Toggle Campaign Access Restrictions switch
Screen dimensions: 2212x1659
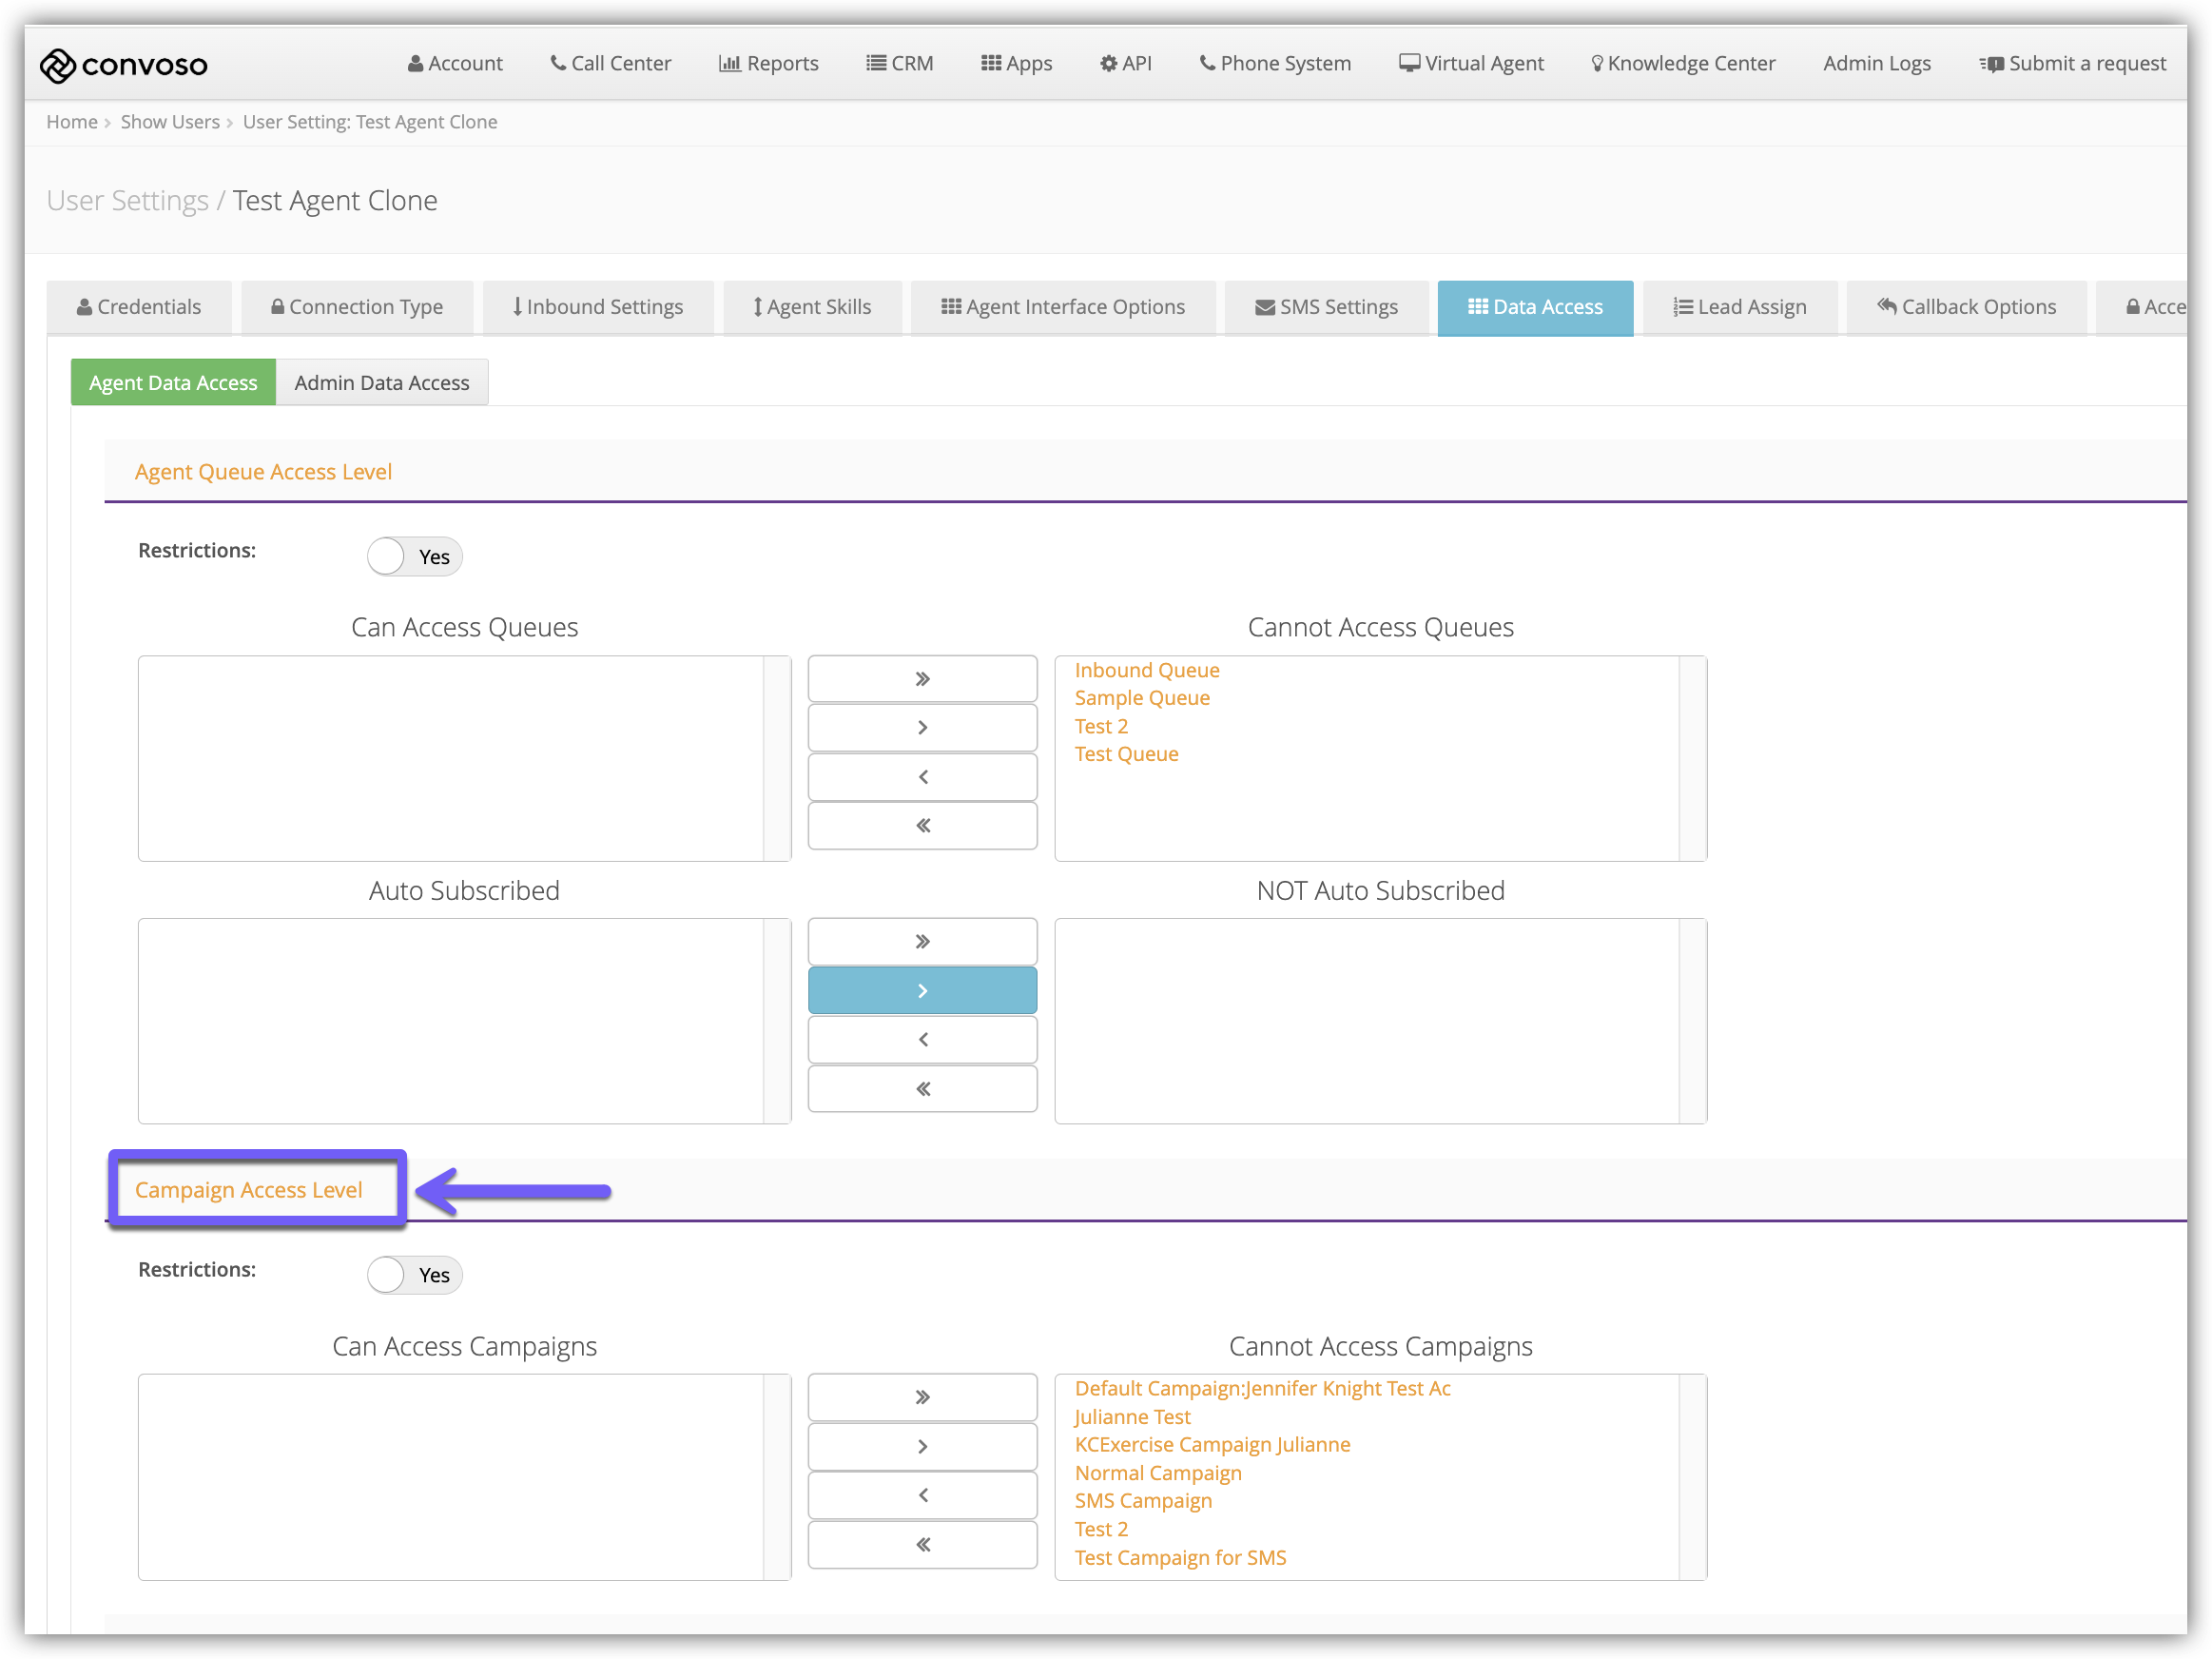(413, 1274)
